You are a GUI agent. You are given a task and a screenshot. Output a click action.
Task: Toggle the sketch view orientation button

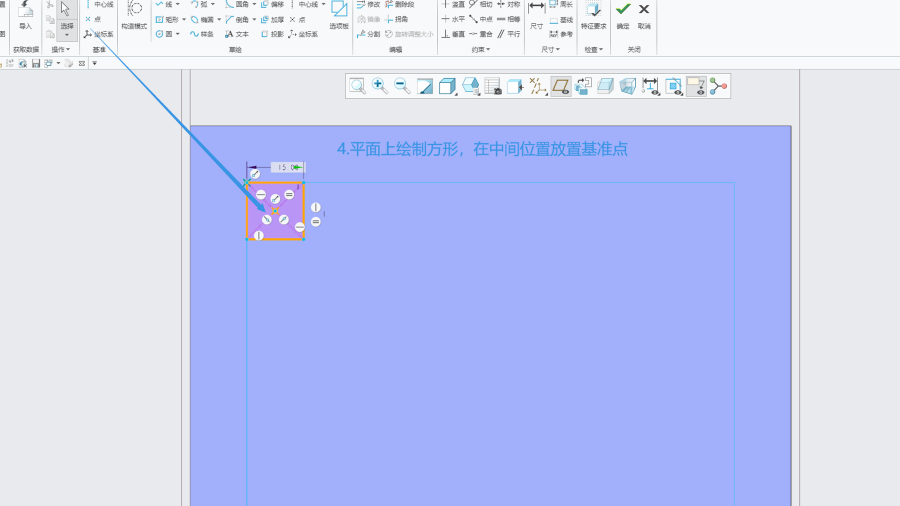tap(561, 87)
